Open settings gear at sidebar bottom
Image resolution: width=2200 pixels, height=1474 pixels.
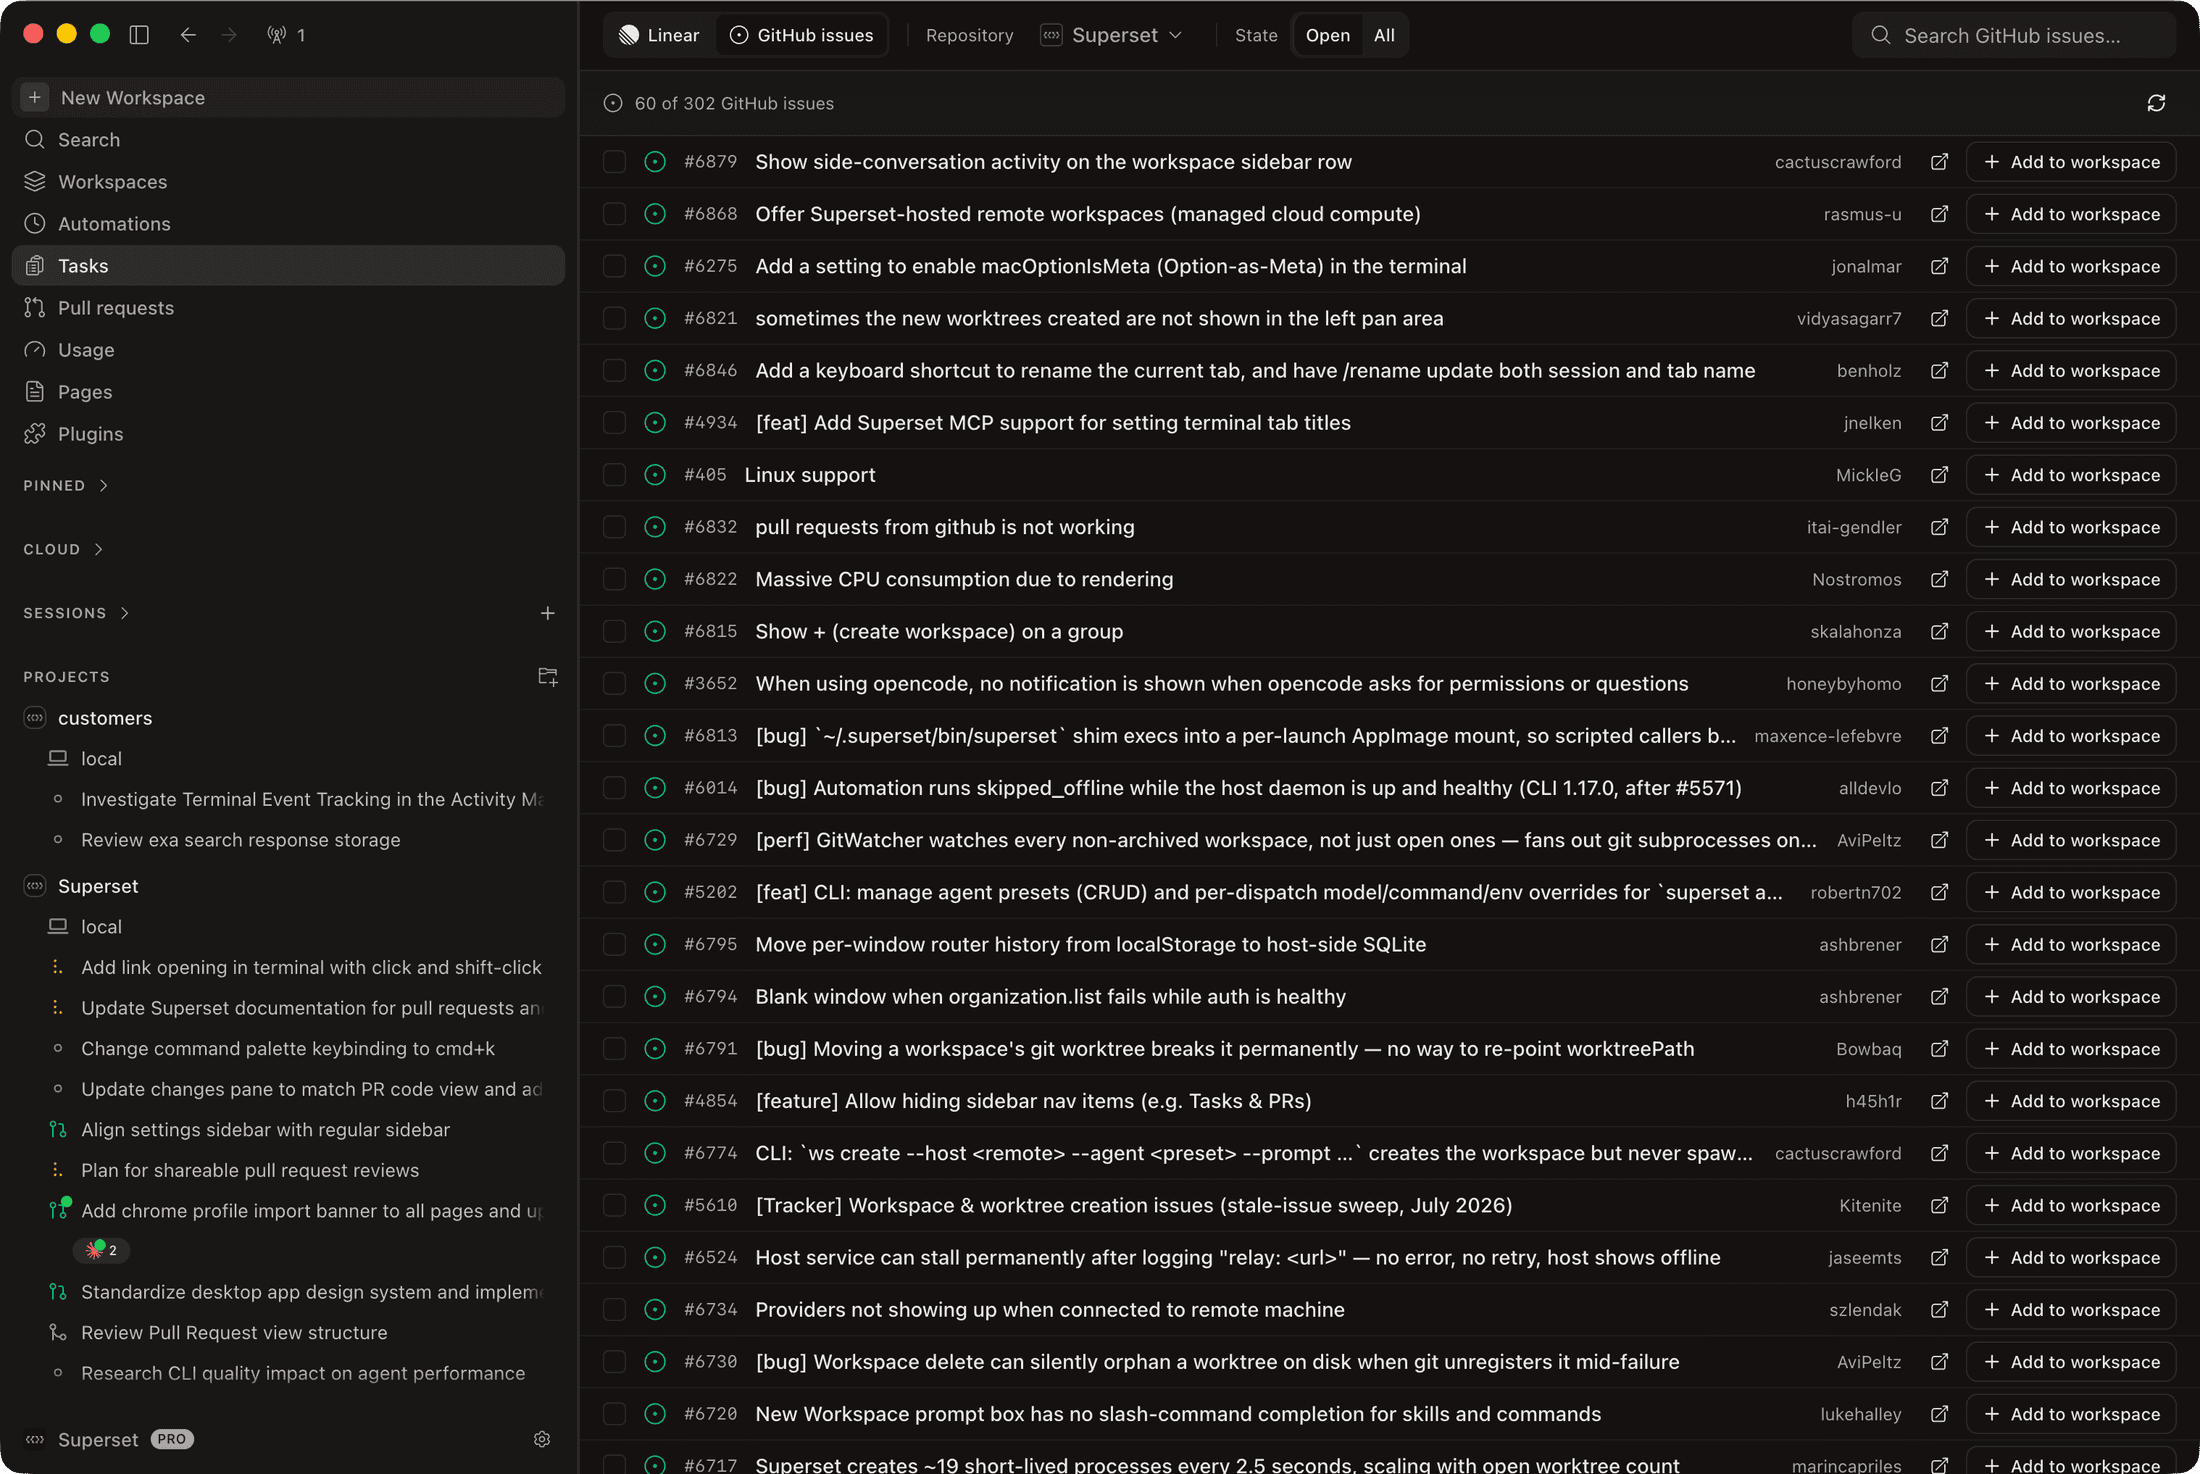click(542, 1439)
